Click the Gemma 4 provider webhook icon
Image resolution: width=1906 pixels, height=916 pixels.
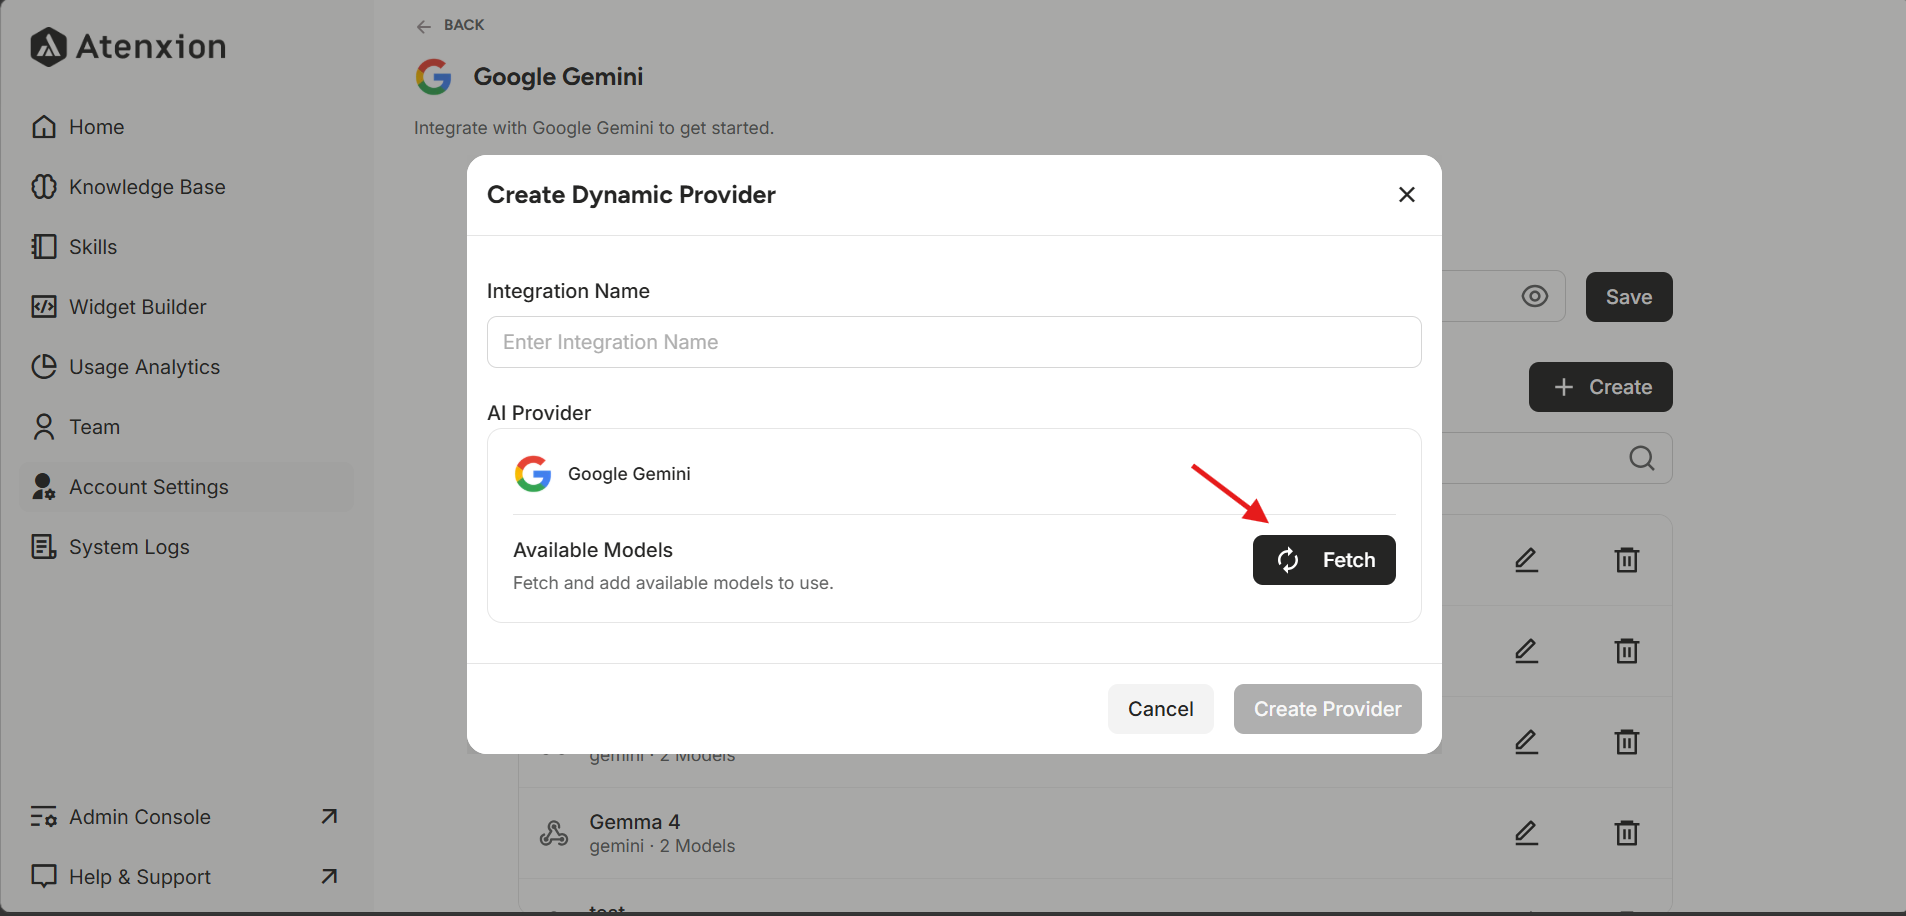tap(554, 833)
